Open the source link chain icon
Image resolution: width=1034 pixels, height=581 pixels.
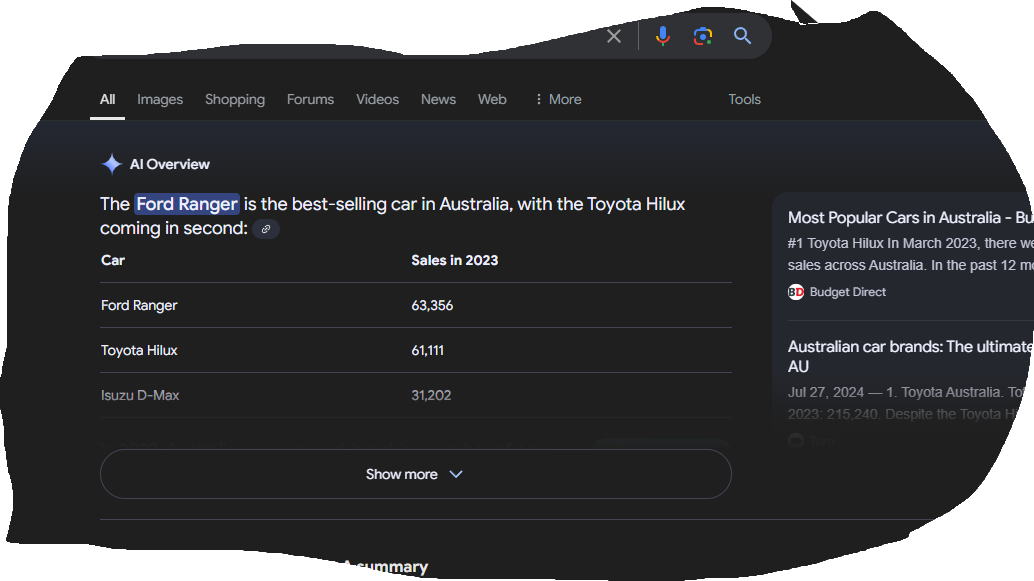(x=266, y=229)
